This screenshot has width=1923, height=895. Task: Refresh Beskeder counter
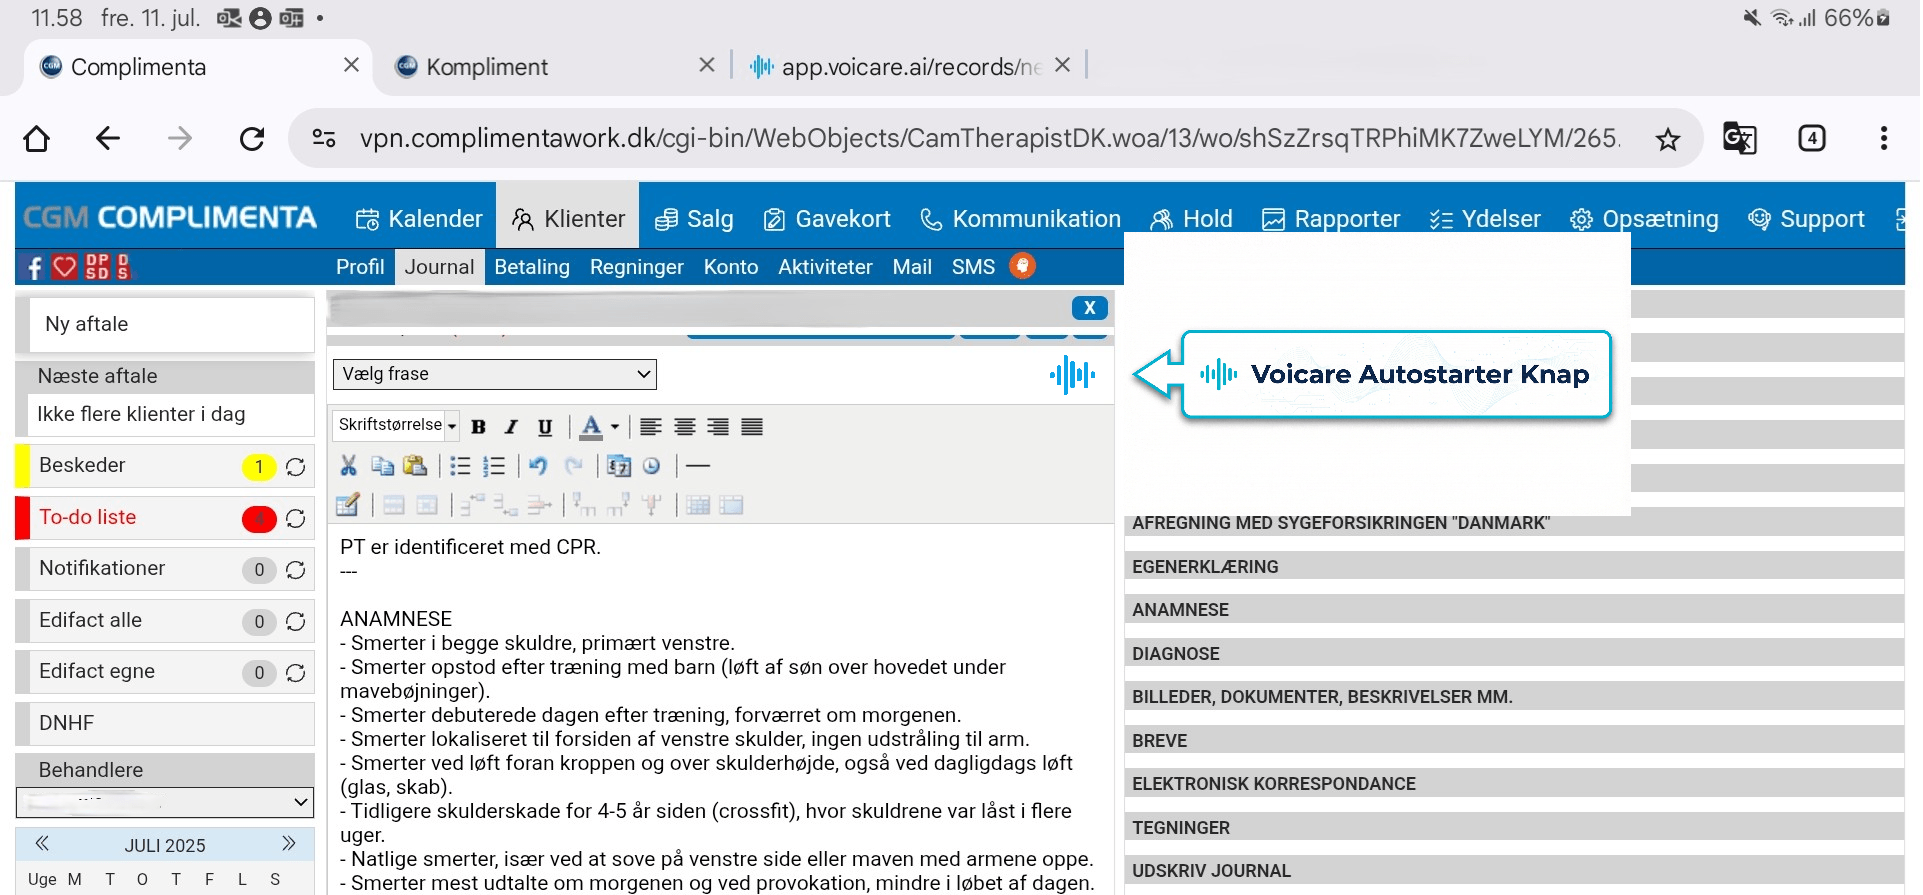coord(295,467)
